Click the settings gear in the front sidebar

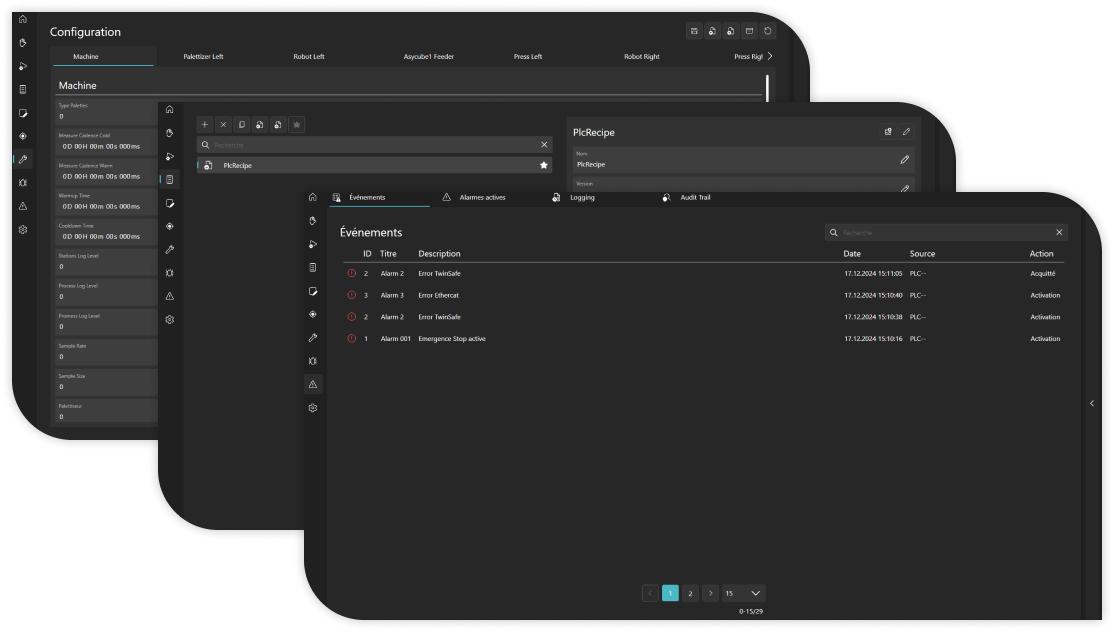(313, 408)
